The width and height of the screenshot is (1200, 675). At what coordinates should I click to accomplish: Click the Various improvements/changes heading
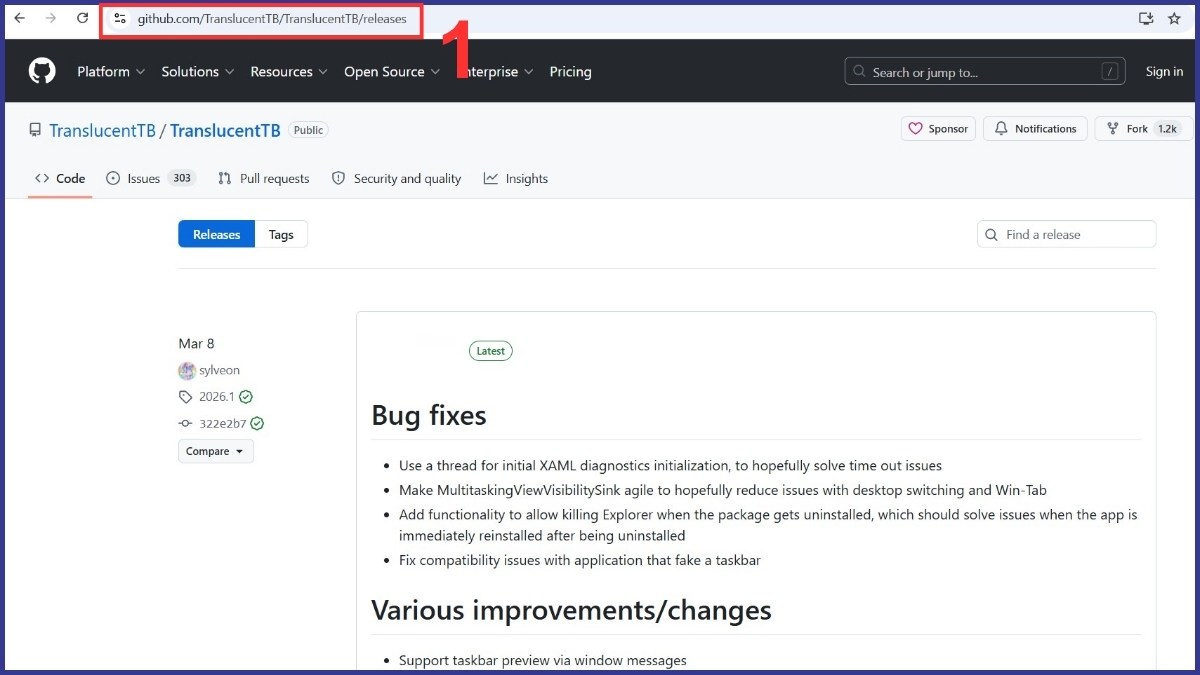[x=571, y=610]
